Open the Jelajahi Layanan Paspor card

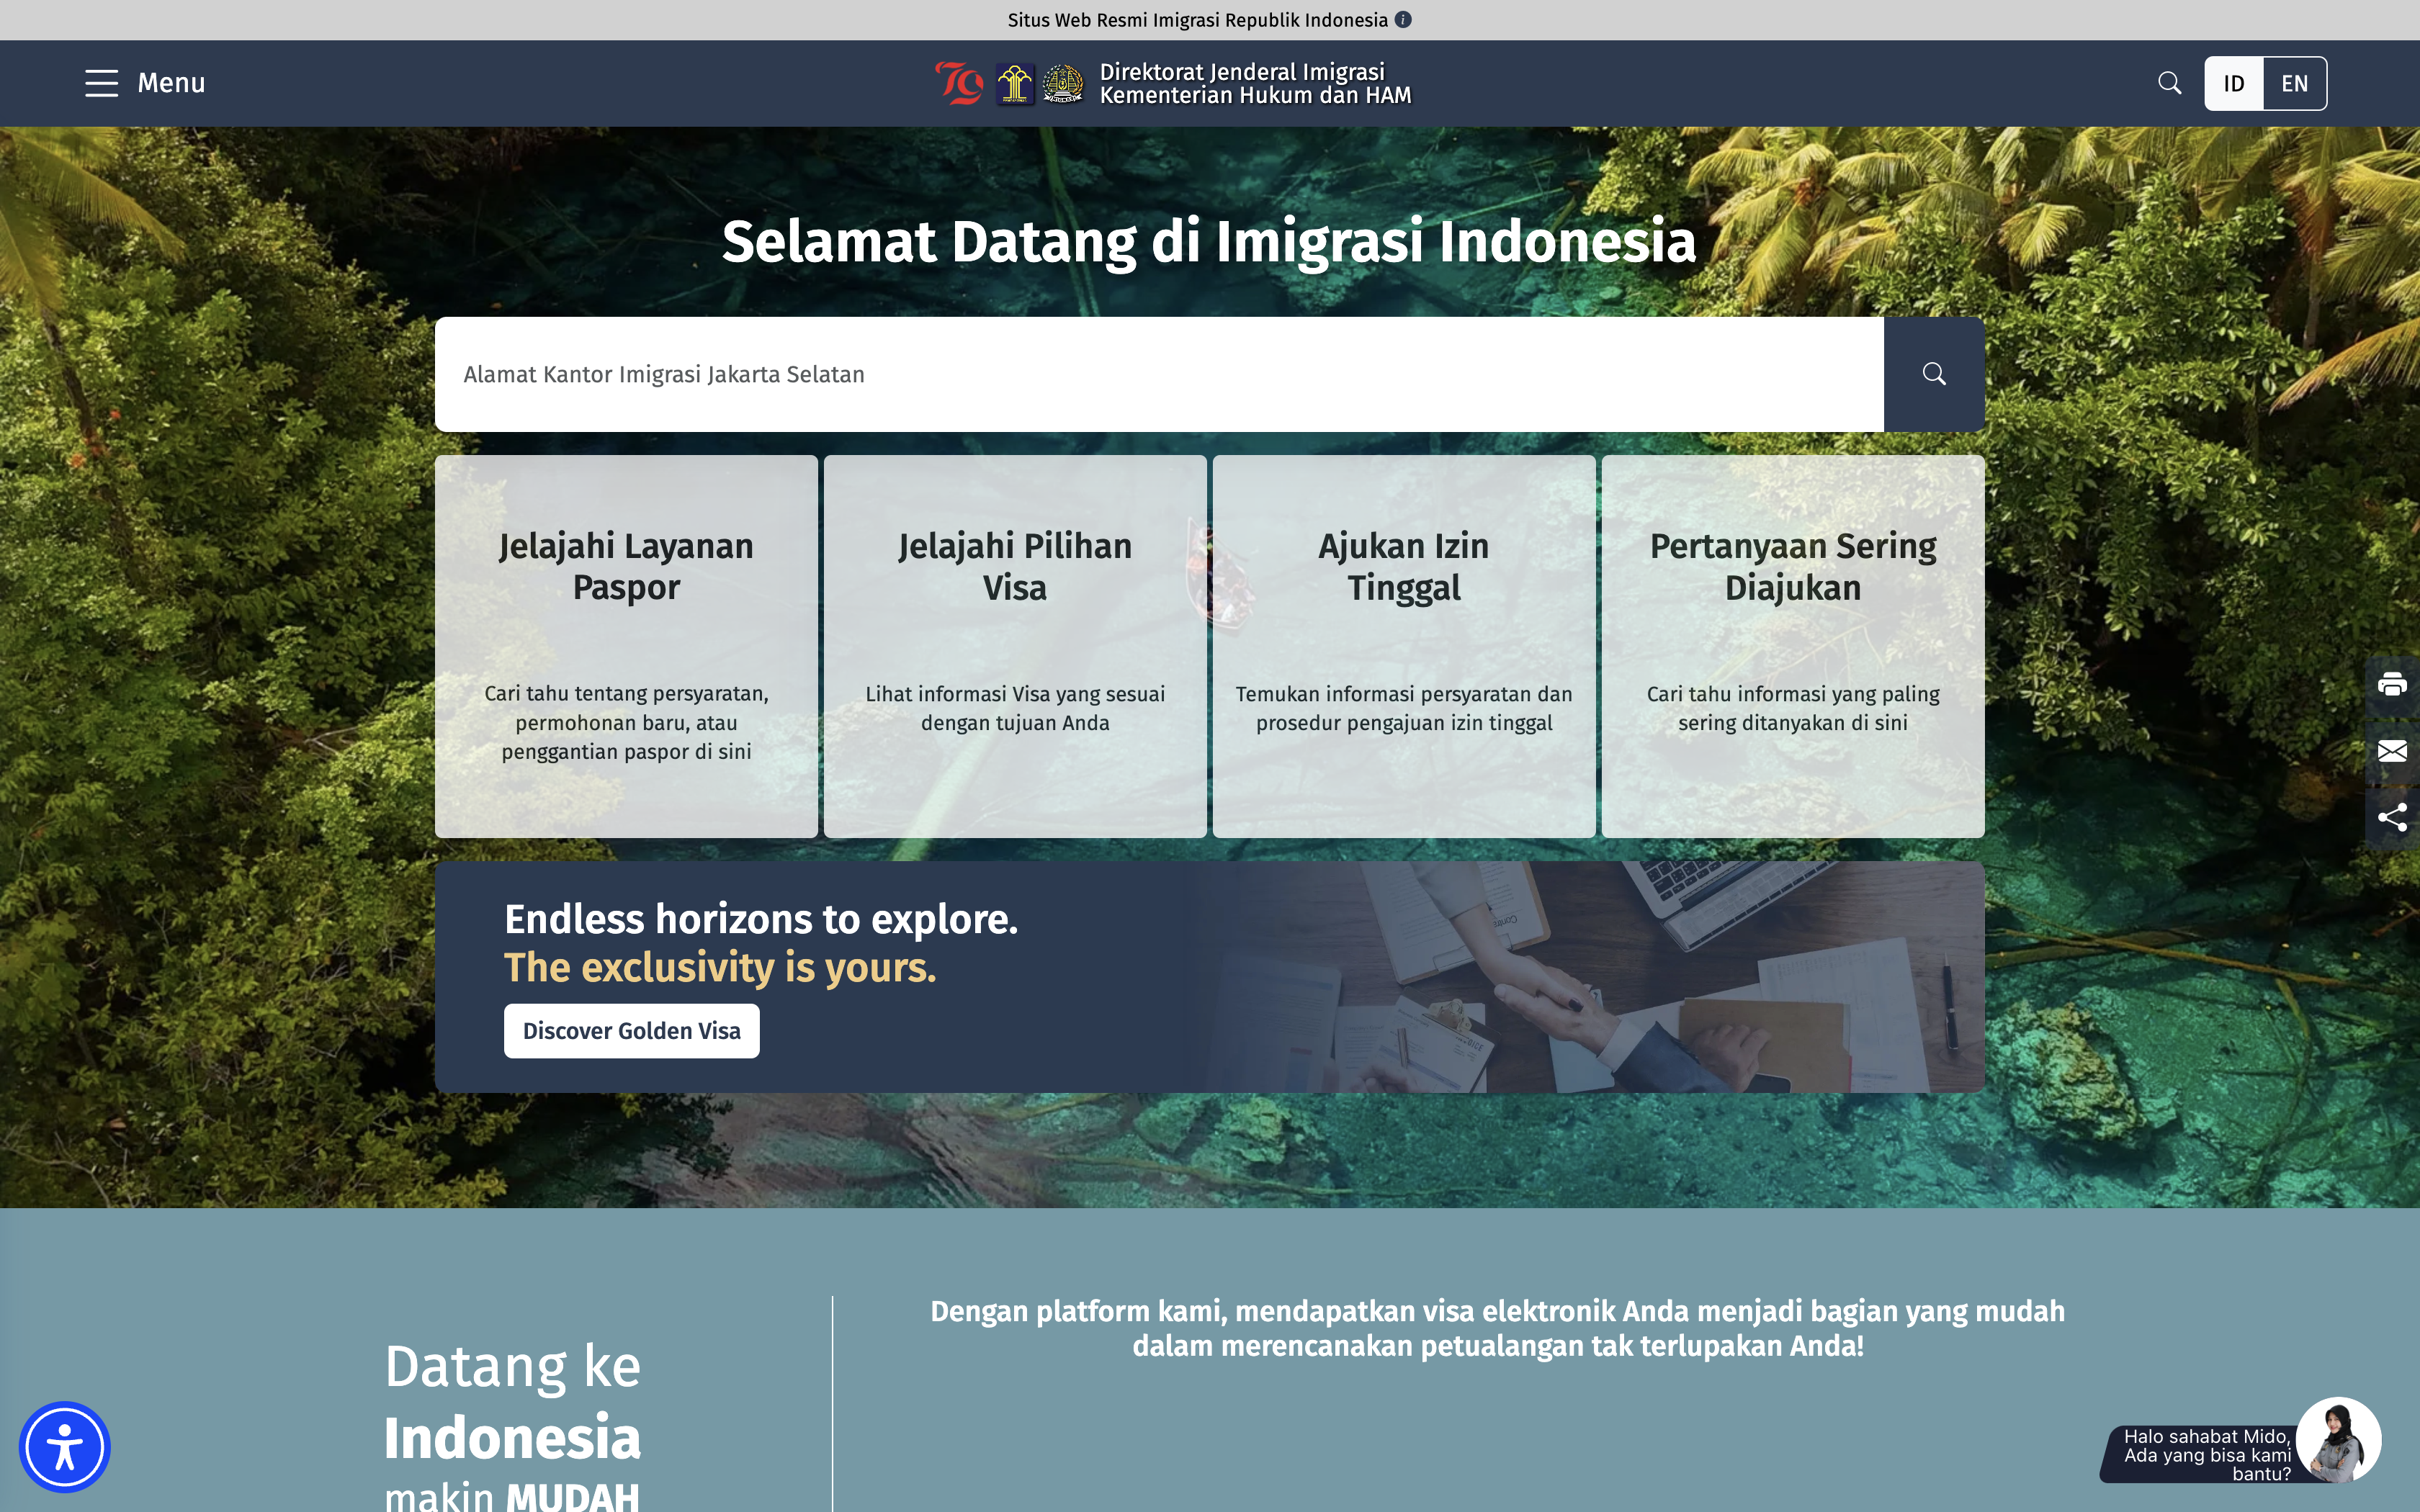coord(626,647)
